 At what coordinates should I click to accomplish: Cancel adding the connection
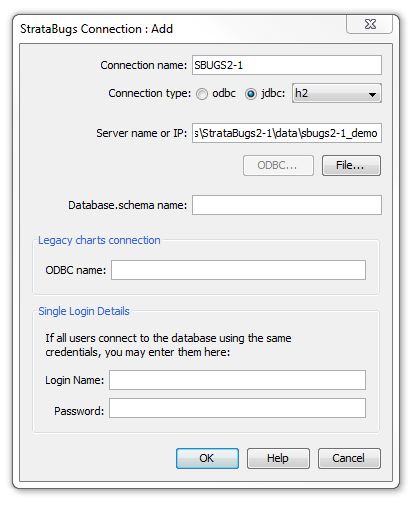[349, 458]
